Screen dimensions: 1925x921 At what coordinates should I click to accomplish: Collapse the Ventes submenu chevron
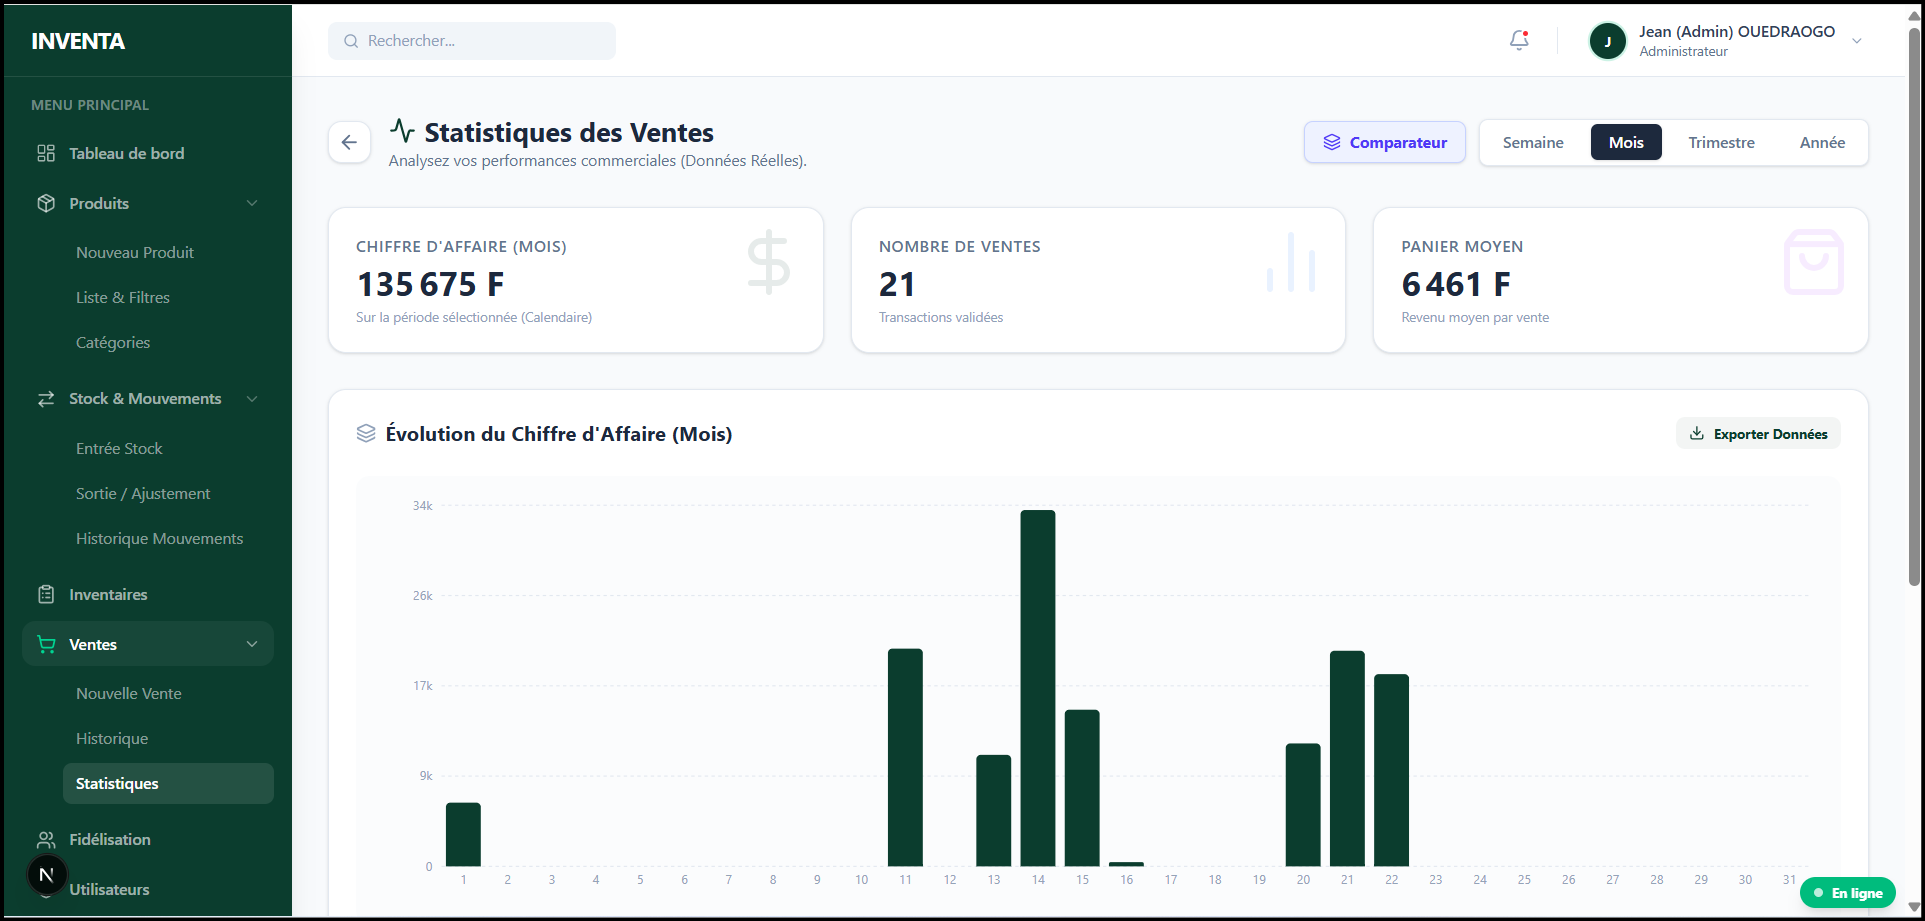(x=252, y=645)
